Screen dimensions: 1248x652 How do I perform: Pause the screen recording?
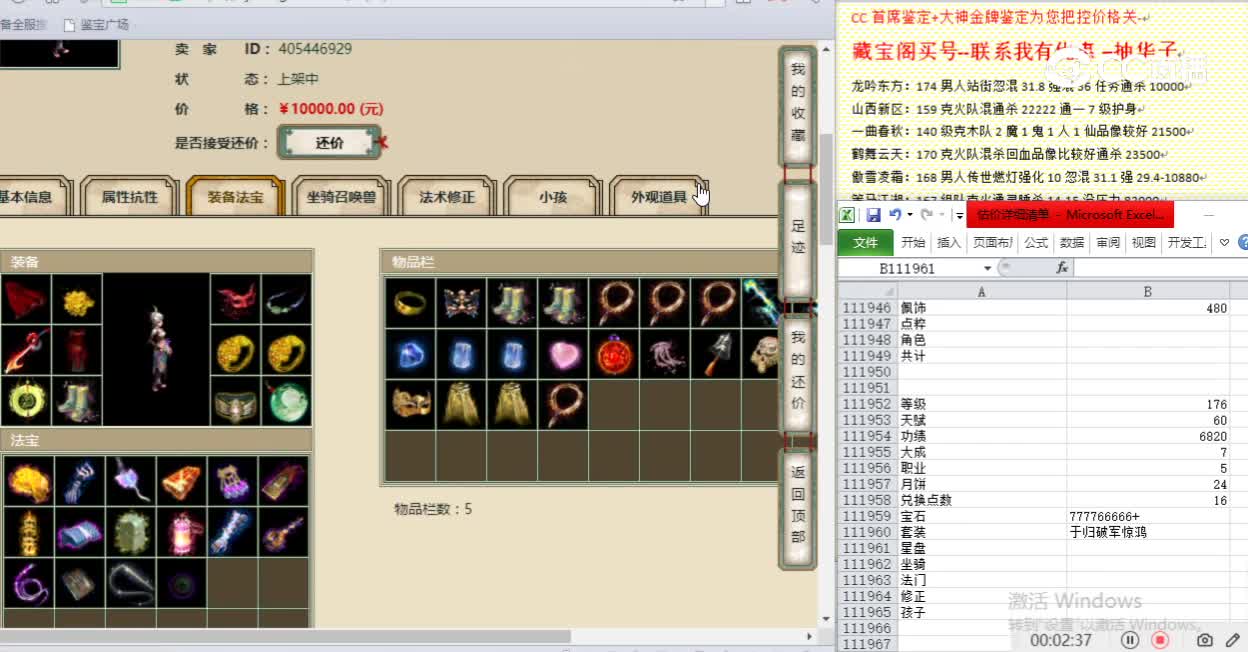click(x=1130, y=639)
